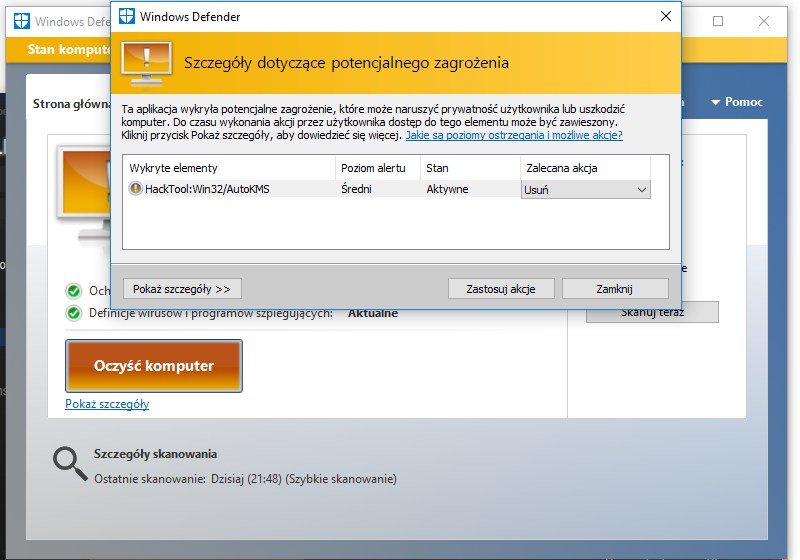Expand details with Pokaż szczegóły >> button
This screenshot has height=560, width=800.
tap(182, 289)
